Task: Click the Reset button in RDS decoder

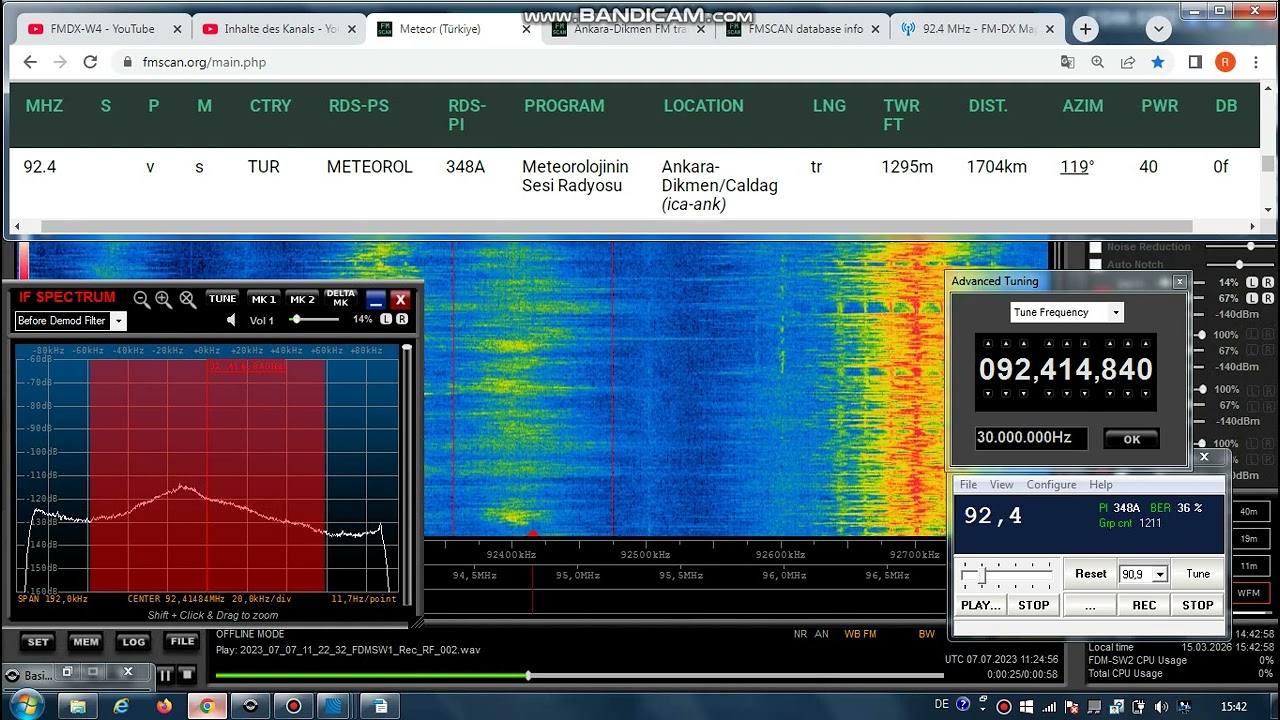Action: click(x=1091, y=574)
